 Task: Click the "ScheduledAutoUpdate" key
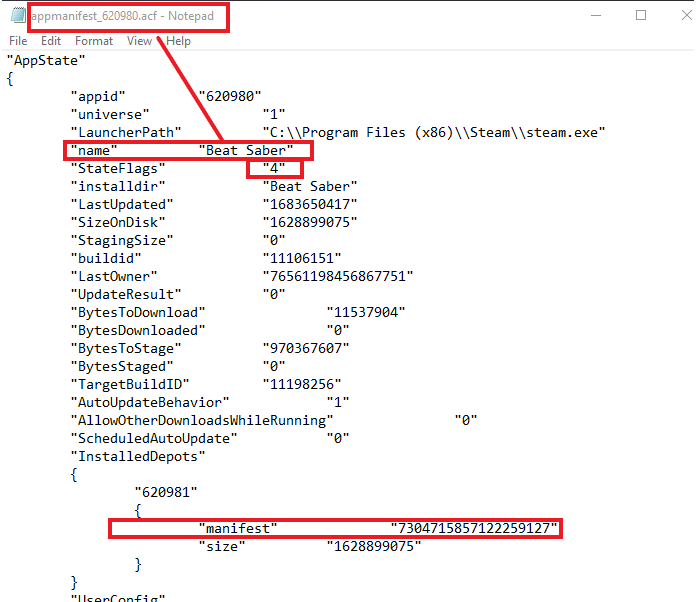(x=154, y=439)
